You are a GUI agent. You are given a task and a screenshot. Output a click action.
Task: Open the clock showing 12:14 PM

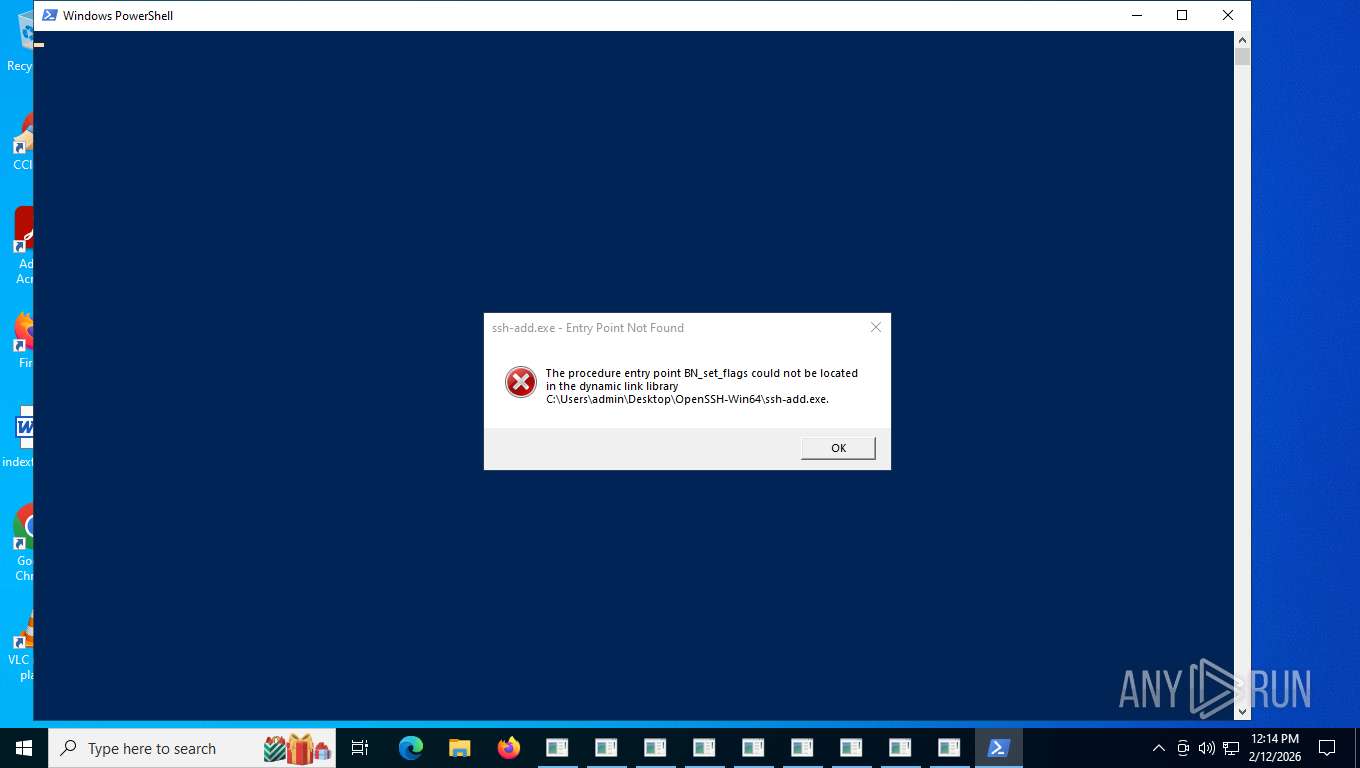pos(1275,748)
